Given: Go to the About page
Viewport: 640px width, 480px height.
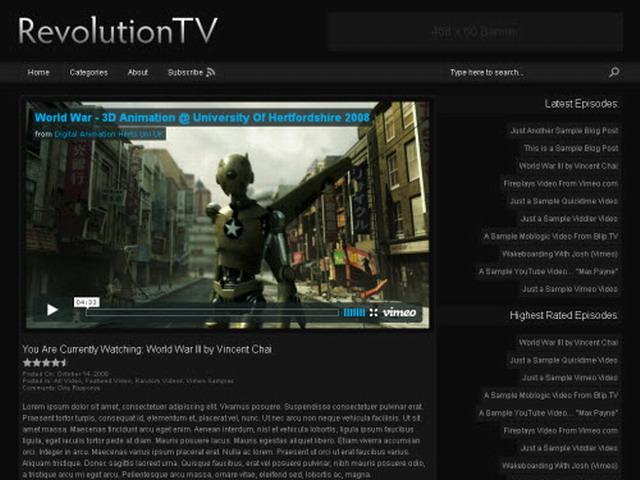Looking at the screenshot, I should click(138, 73).
